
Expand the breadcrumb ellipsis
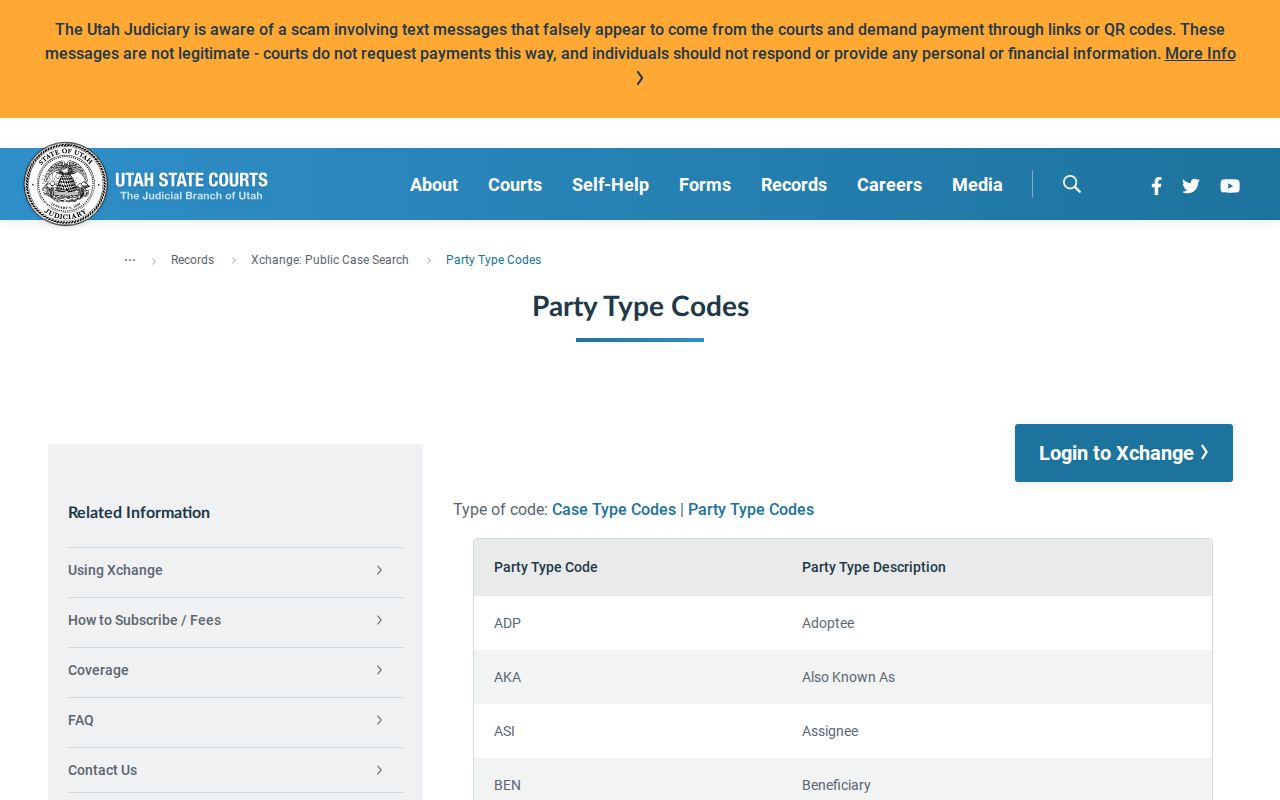coord(130,260)
